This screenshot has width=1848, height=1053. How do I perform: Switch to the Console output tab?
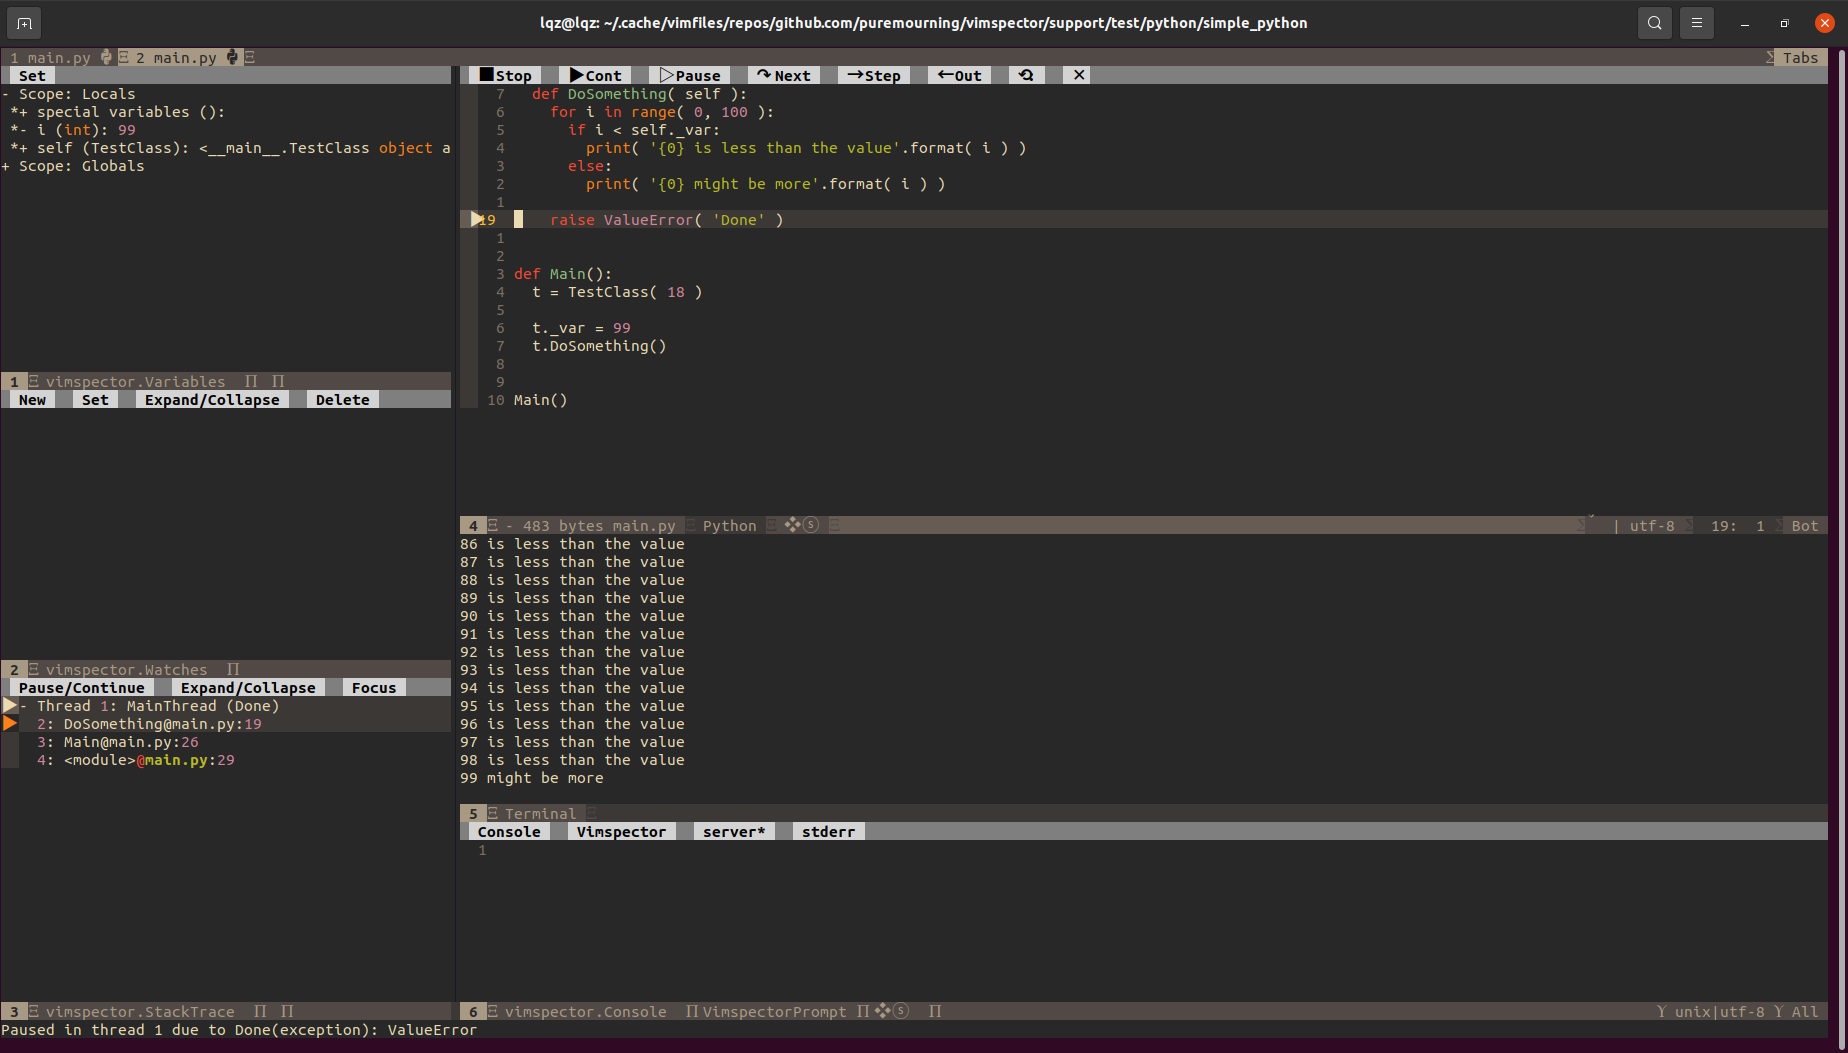coord(509,831)
